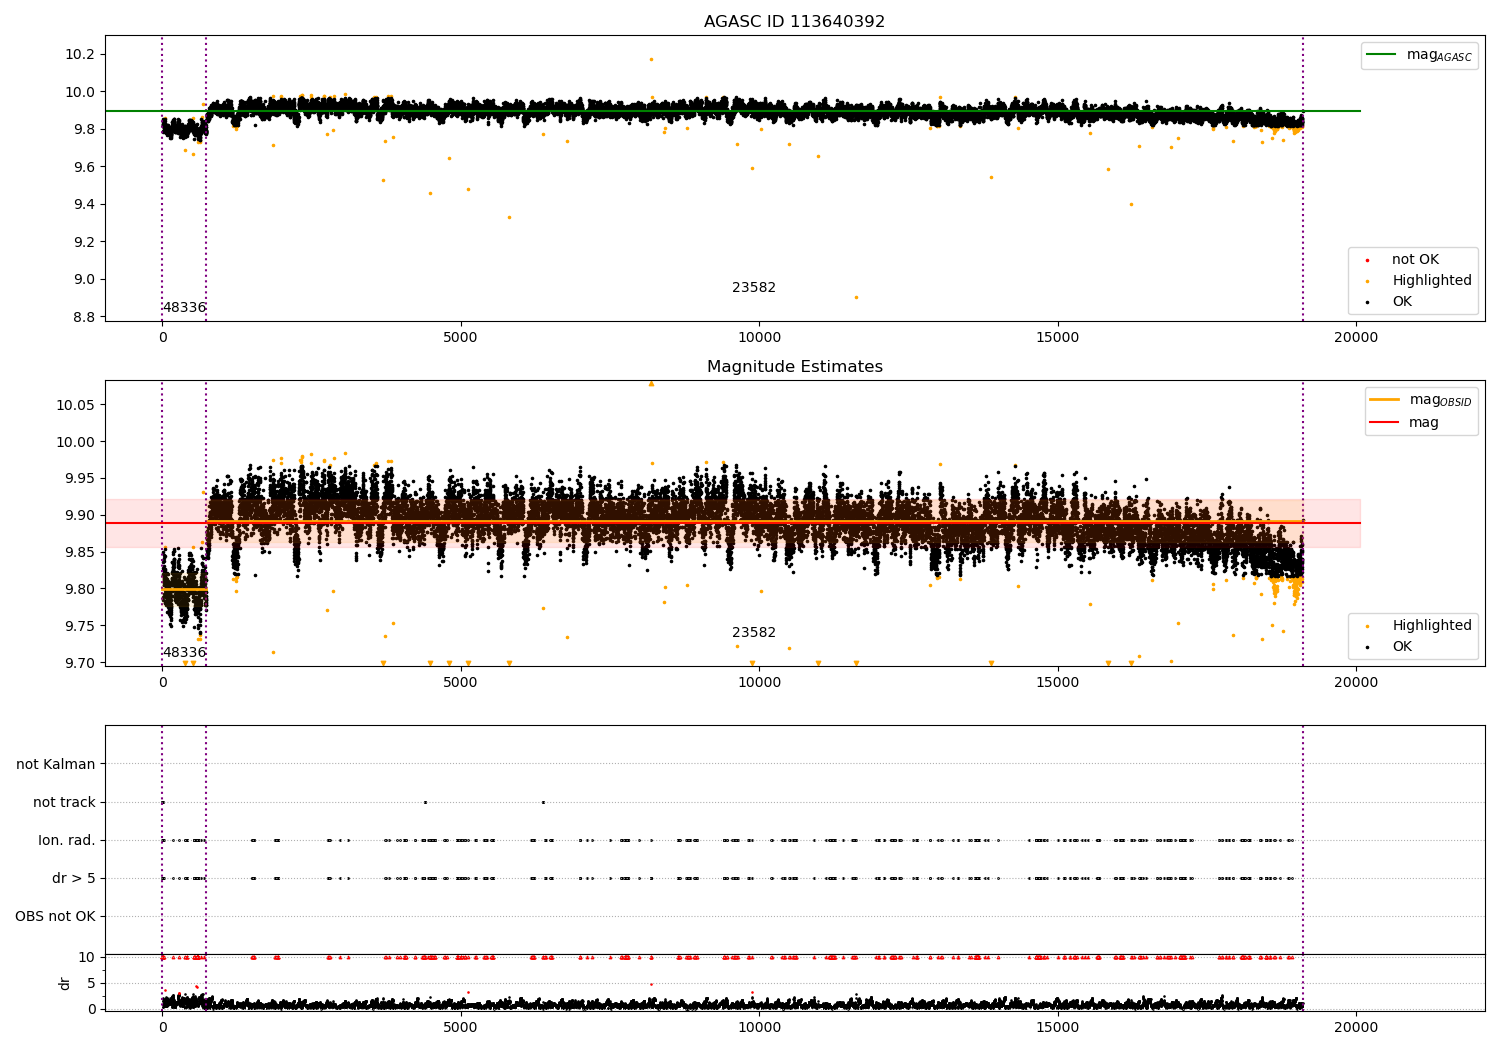
Task: Click the rotated 'dr' y-axis label
Action: pos(65,983)
